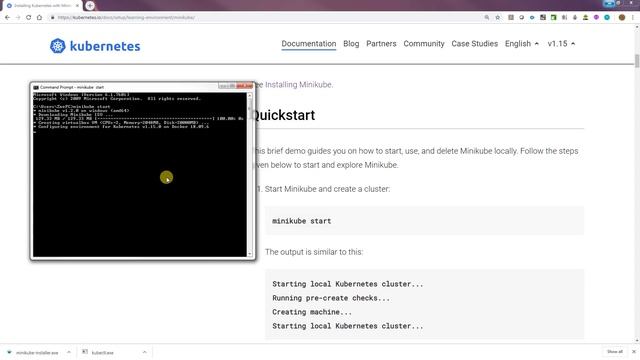Click the 'minikube start' code snippet
Image resolution: width=640 pixels, height=360 pixels.
tap(302, 221)
